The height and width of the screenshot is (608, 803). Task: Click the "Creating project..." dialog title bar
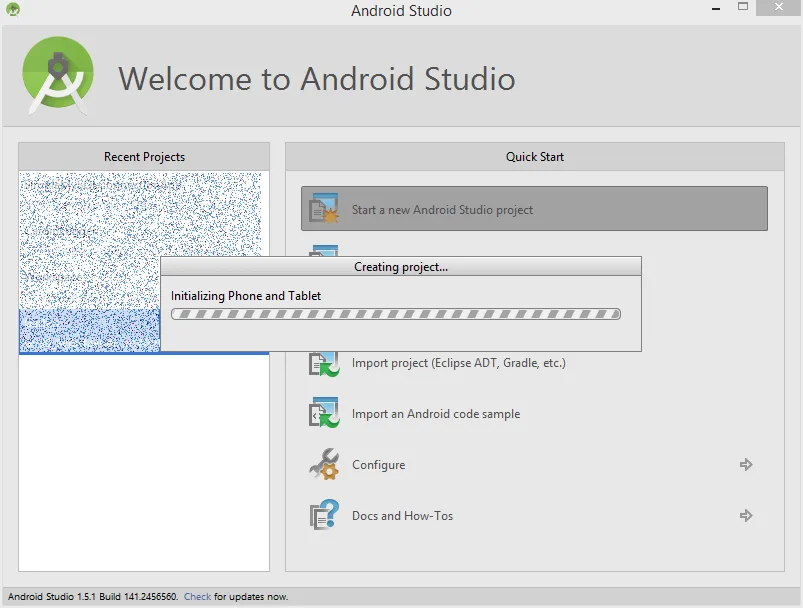(x=400, y=267)
